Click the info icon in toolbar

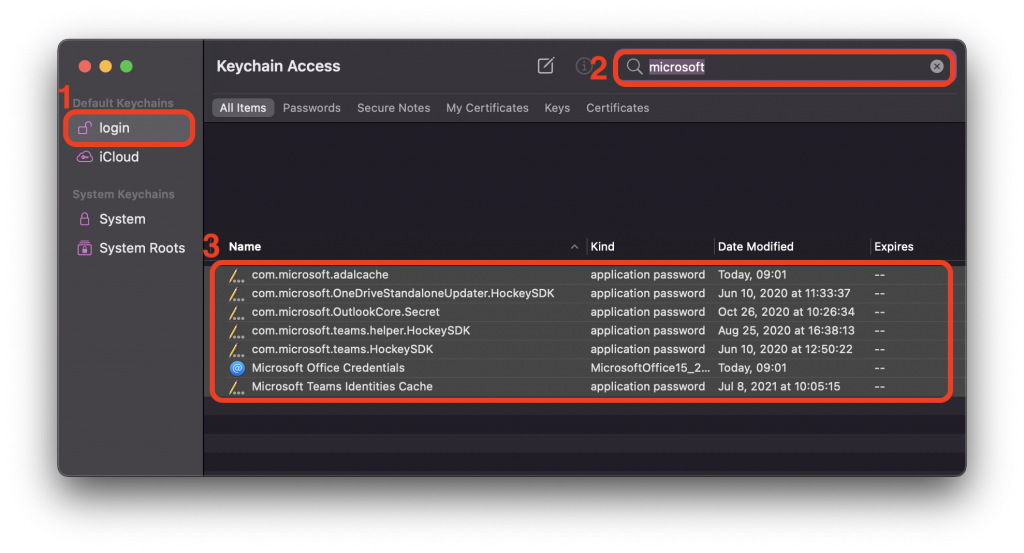click(x=583, y=66)
